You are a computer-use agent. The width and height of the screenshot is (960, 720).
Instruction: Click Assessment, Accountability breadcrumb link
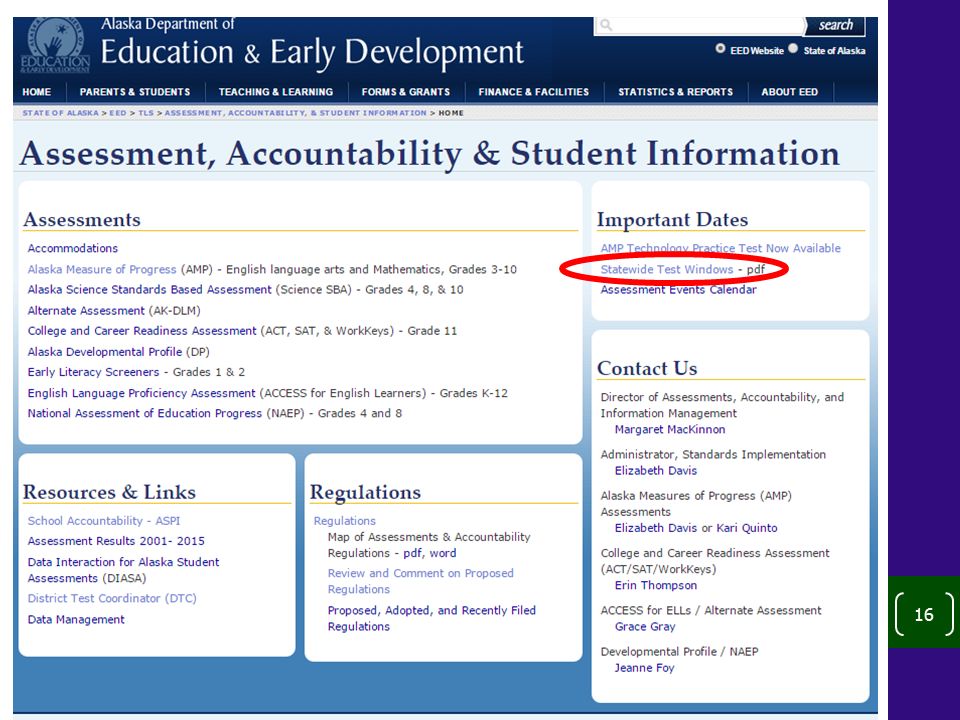point(295,113)
